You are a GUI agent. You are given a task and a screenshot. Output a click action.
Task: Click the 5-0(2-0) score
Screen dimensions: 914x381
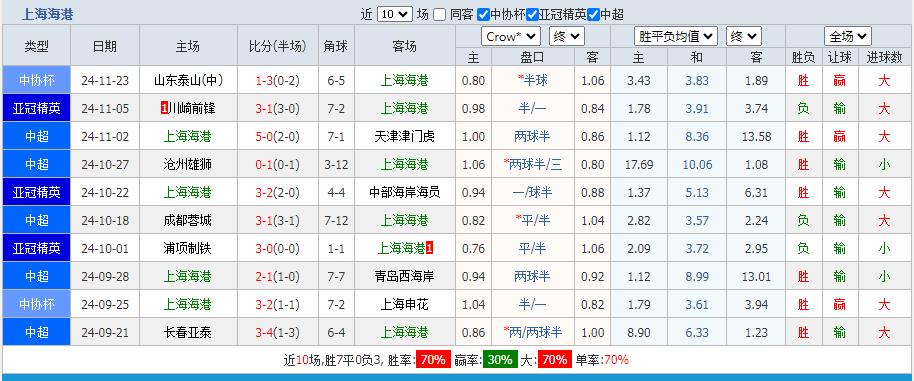[277, 136]
